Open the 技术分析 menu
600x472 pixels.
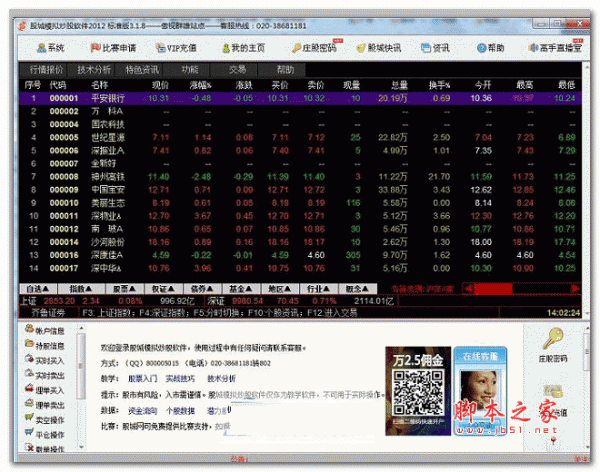click(94, 70)
